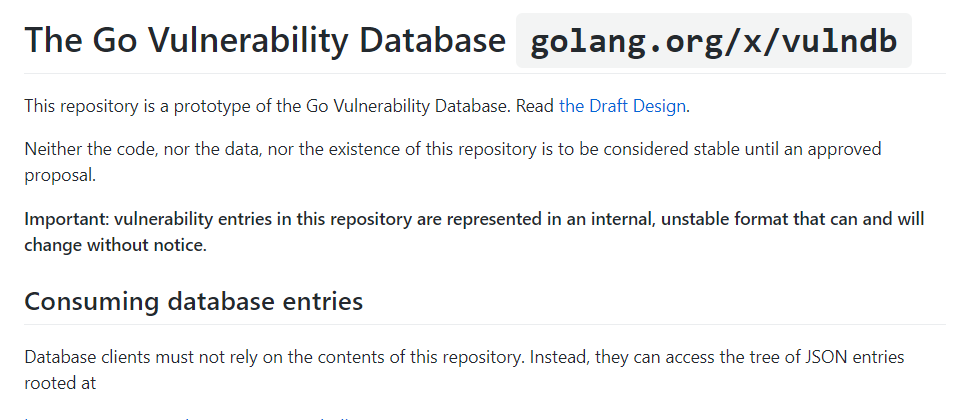Click the divider under Consuming database entries

pyautogui.click(x=485, y=324)
